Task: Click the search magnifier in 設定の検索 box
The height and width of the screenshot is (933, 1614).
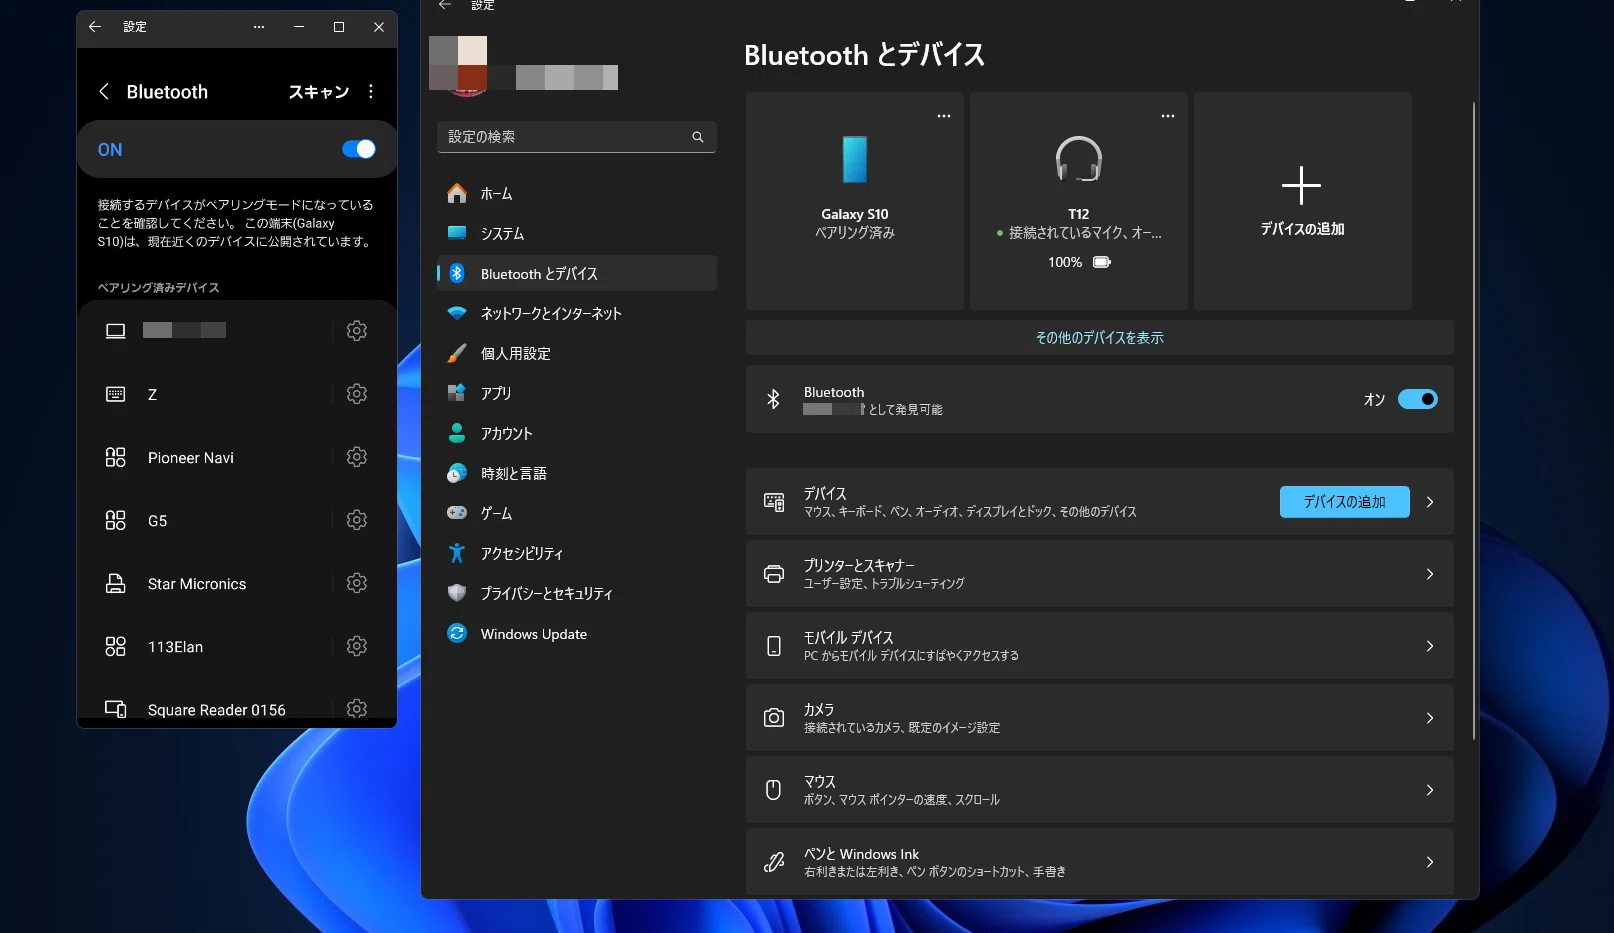Action: (698, 137)
